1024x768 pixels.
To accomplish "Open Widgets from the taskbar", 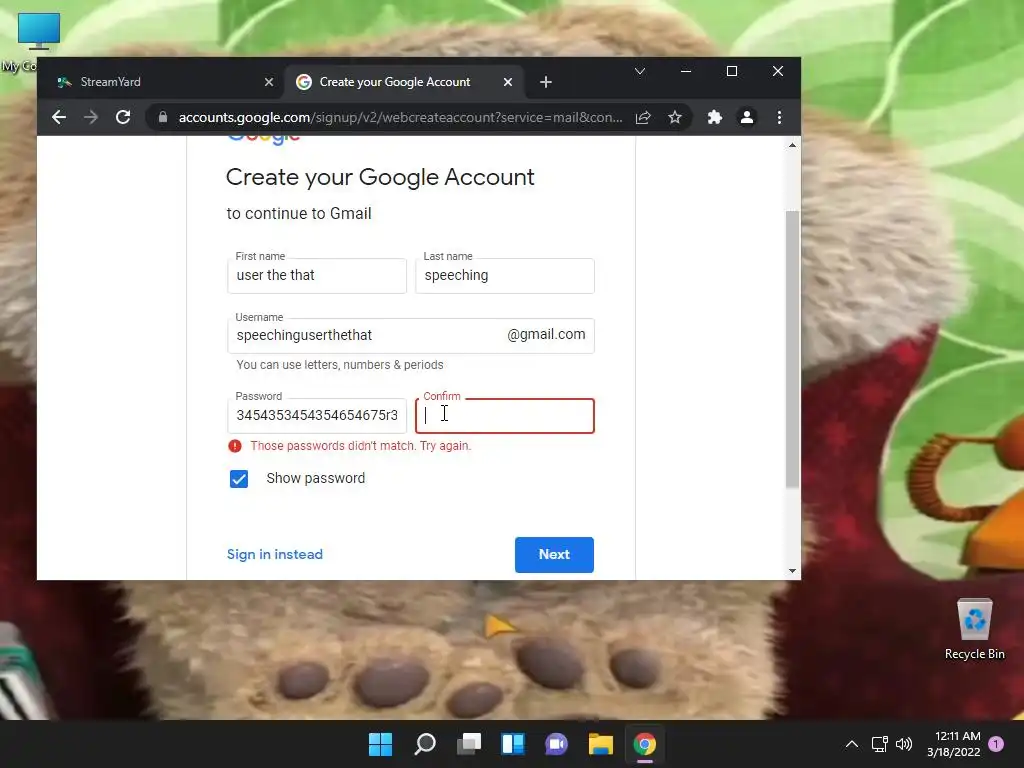I will pyautogui.click(x=513, y=744).
